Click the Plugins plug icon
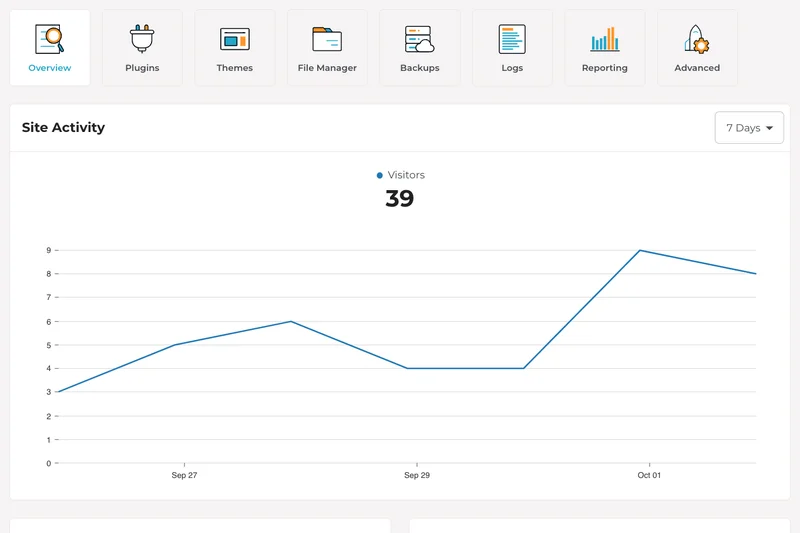The image size is (800, 533). point(142,40)
